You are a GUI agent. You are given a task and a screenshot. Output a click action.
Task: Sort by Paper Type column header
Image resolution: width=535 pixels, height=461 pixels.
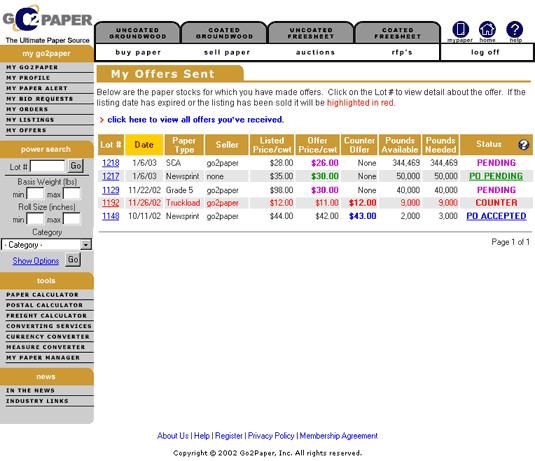coord(184,145)
